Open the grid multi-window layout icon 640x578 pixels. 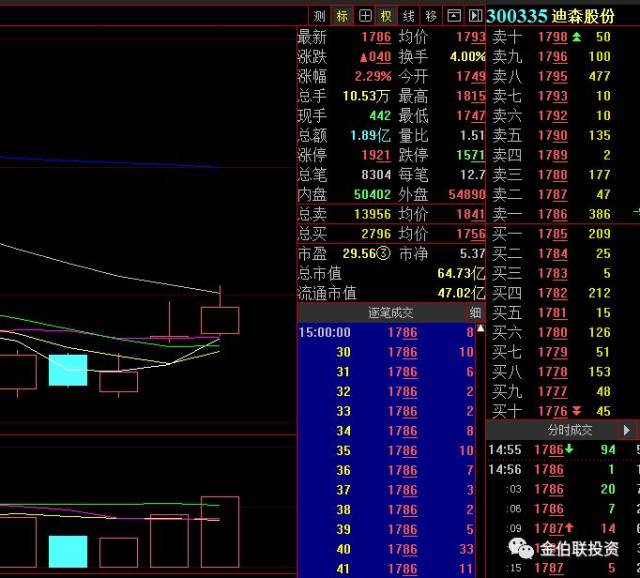pos(365,16)
